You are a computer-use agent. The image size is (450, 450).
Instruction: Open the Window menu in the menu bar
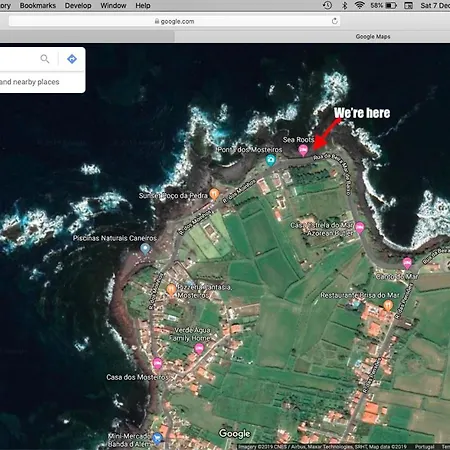coord(113,5)
